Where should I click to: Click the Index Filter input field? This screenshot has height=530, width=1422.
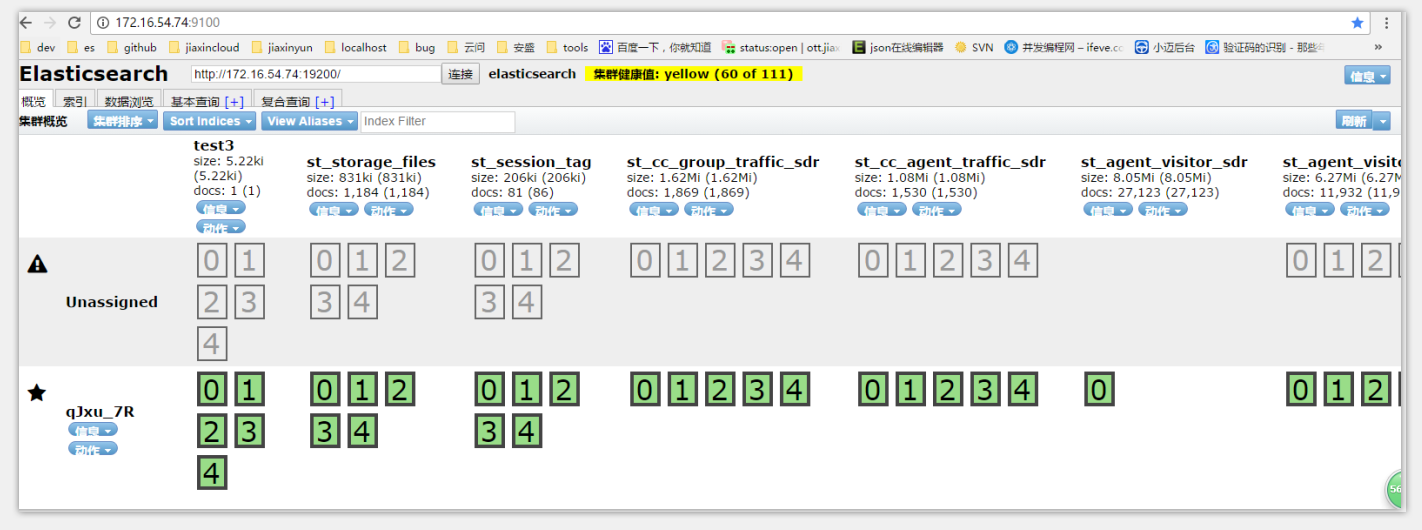coord(437,121)
